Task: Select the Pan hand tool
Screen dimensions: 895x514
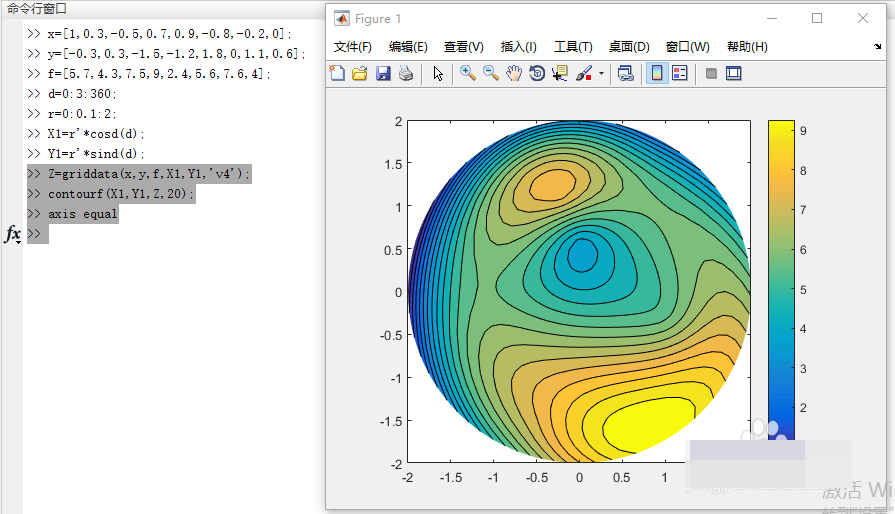Action: point(514,73)
